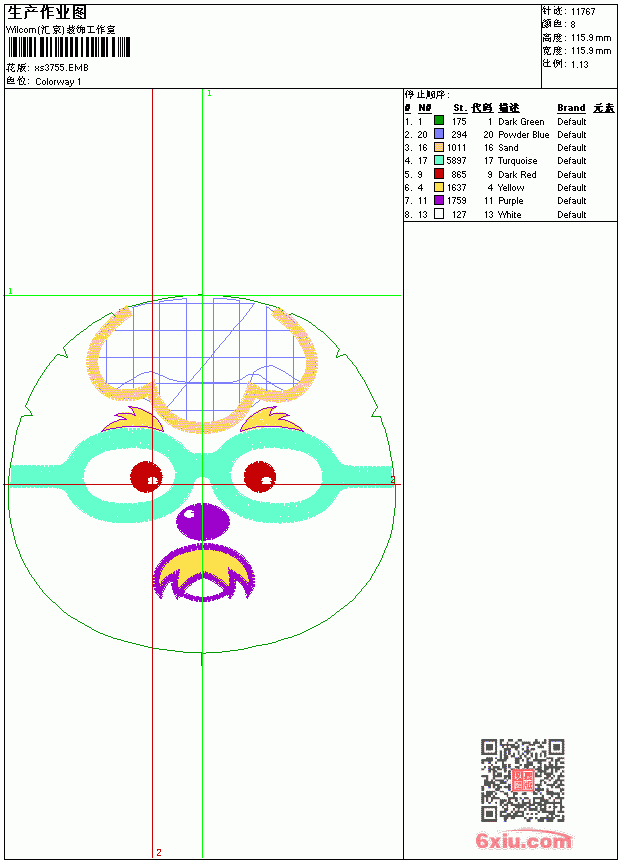Click the stitch count value 11767
Viewport: 620px width, 860px height.
(583, 12)
